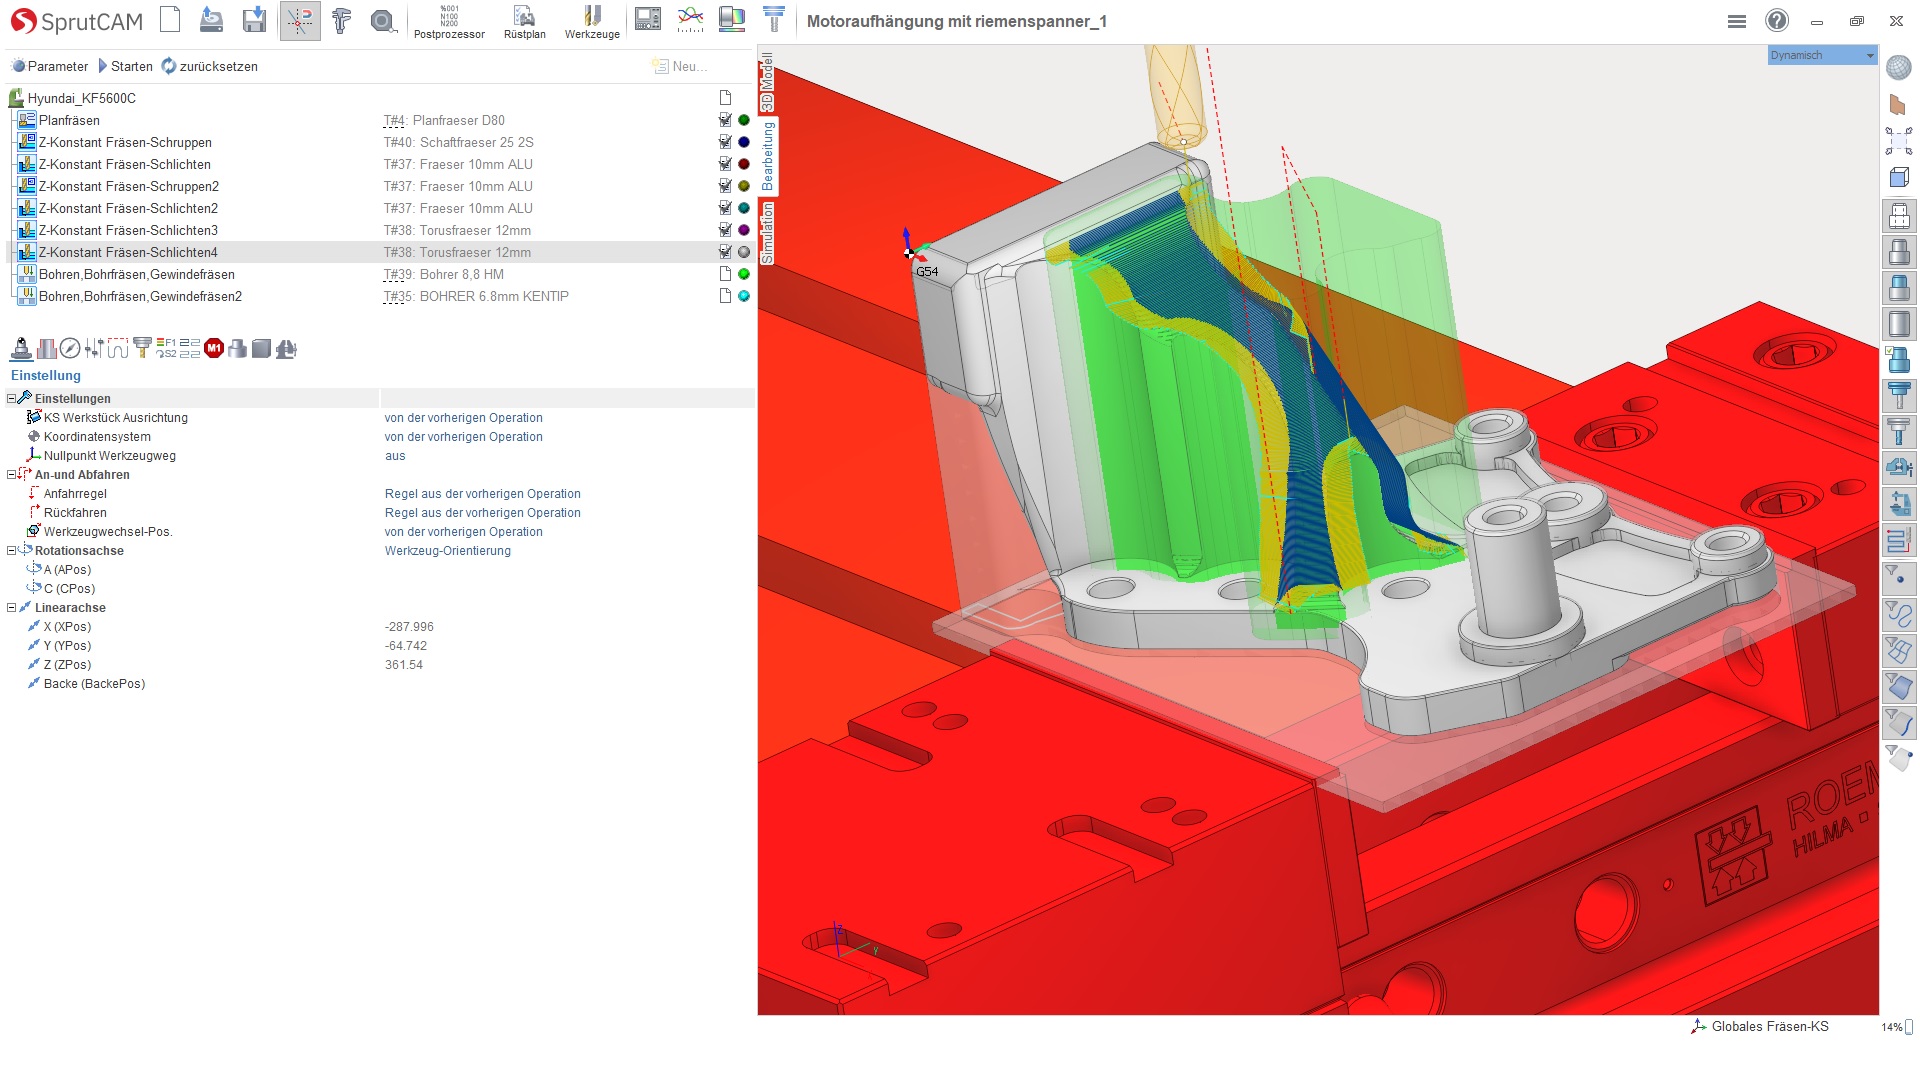Open the caliper measurement tool

click(x=342, y=20)
